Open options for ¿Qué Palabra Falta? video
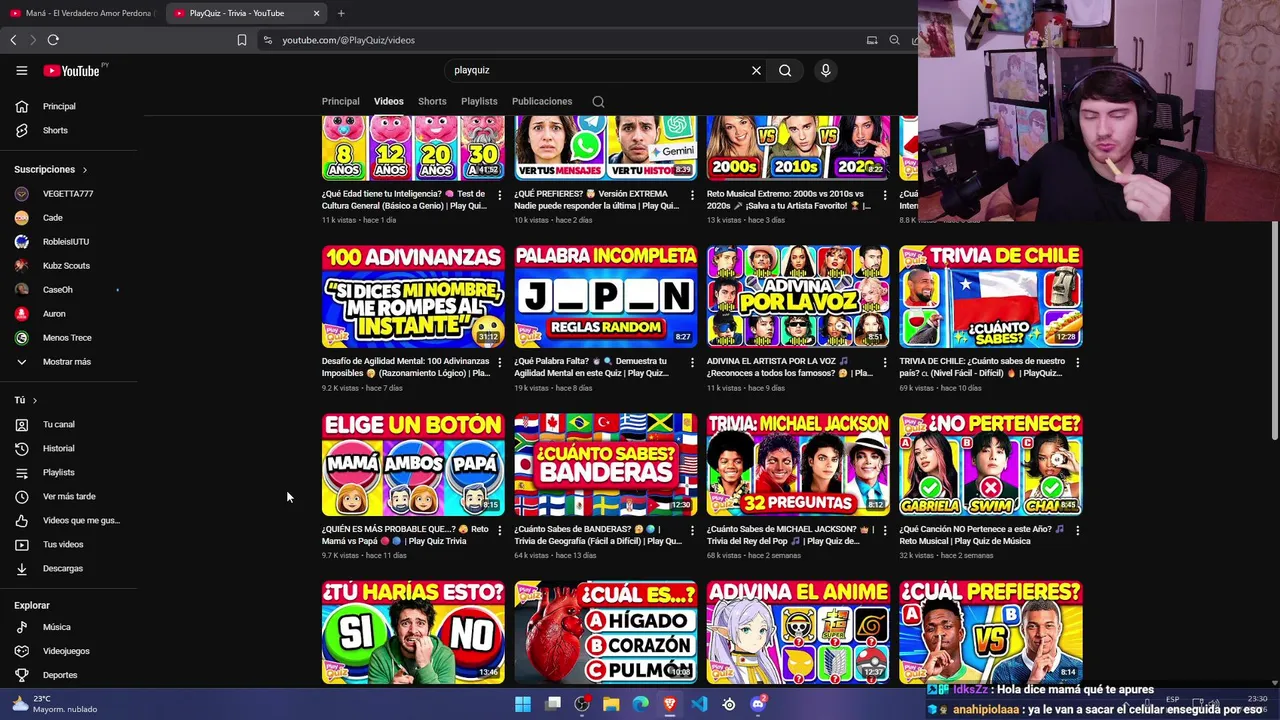The height and width of the screenshot is (720, 1280). click(692, 363)
